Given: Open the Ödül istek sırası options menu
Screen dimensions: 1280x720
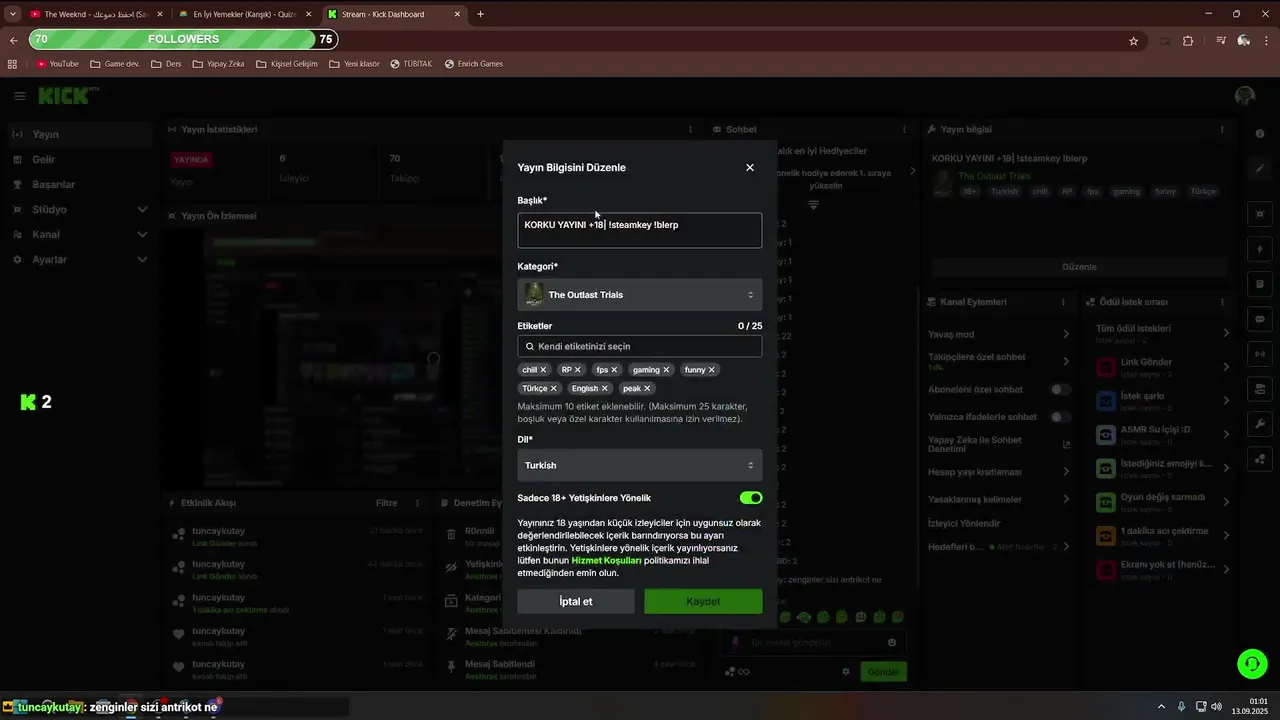Looking at the screenshot, I should click(1222, 302).
